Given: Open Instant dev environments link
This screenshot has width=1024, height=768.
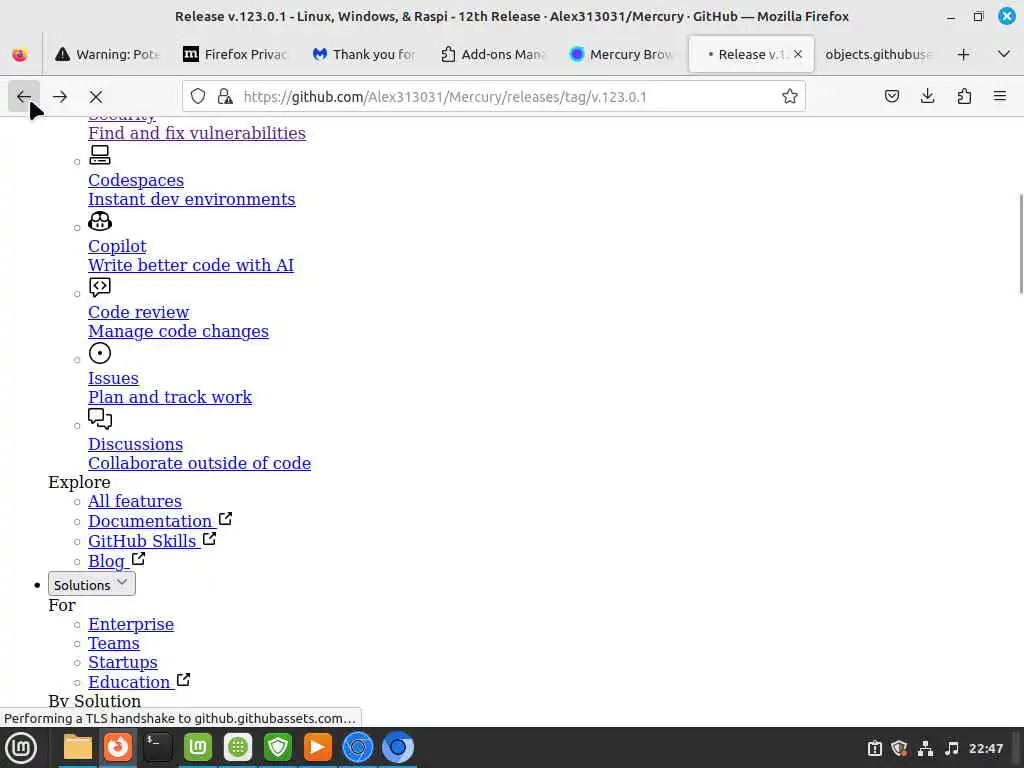Looking at the screenshot, I should 191,199.
